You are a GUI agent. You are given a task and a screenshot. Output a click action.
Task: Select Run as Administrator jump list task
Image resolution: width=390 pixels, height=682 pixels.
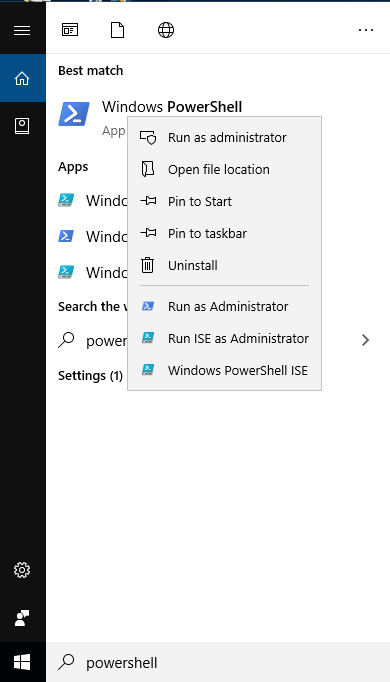[x=224, y=307]
